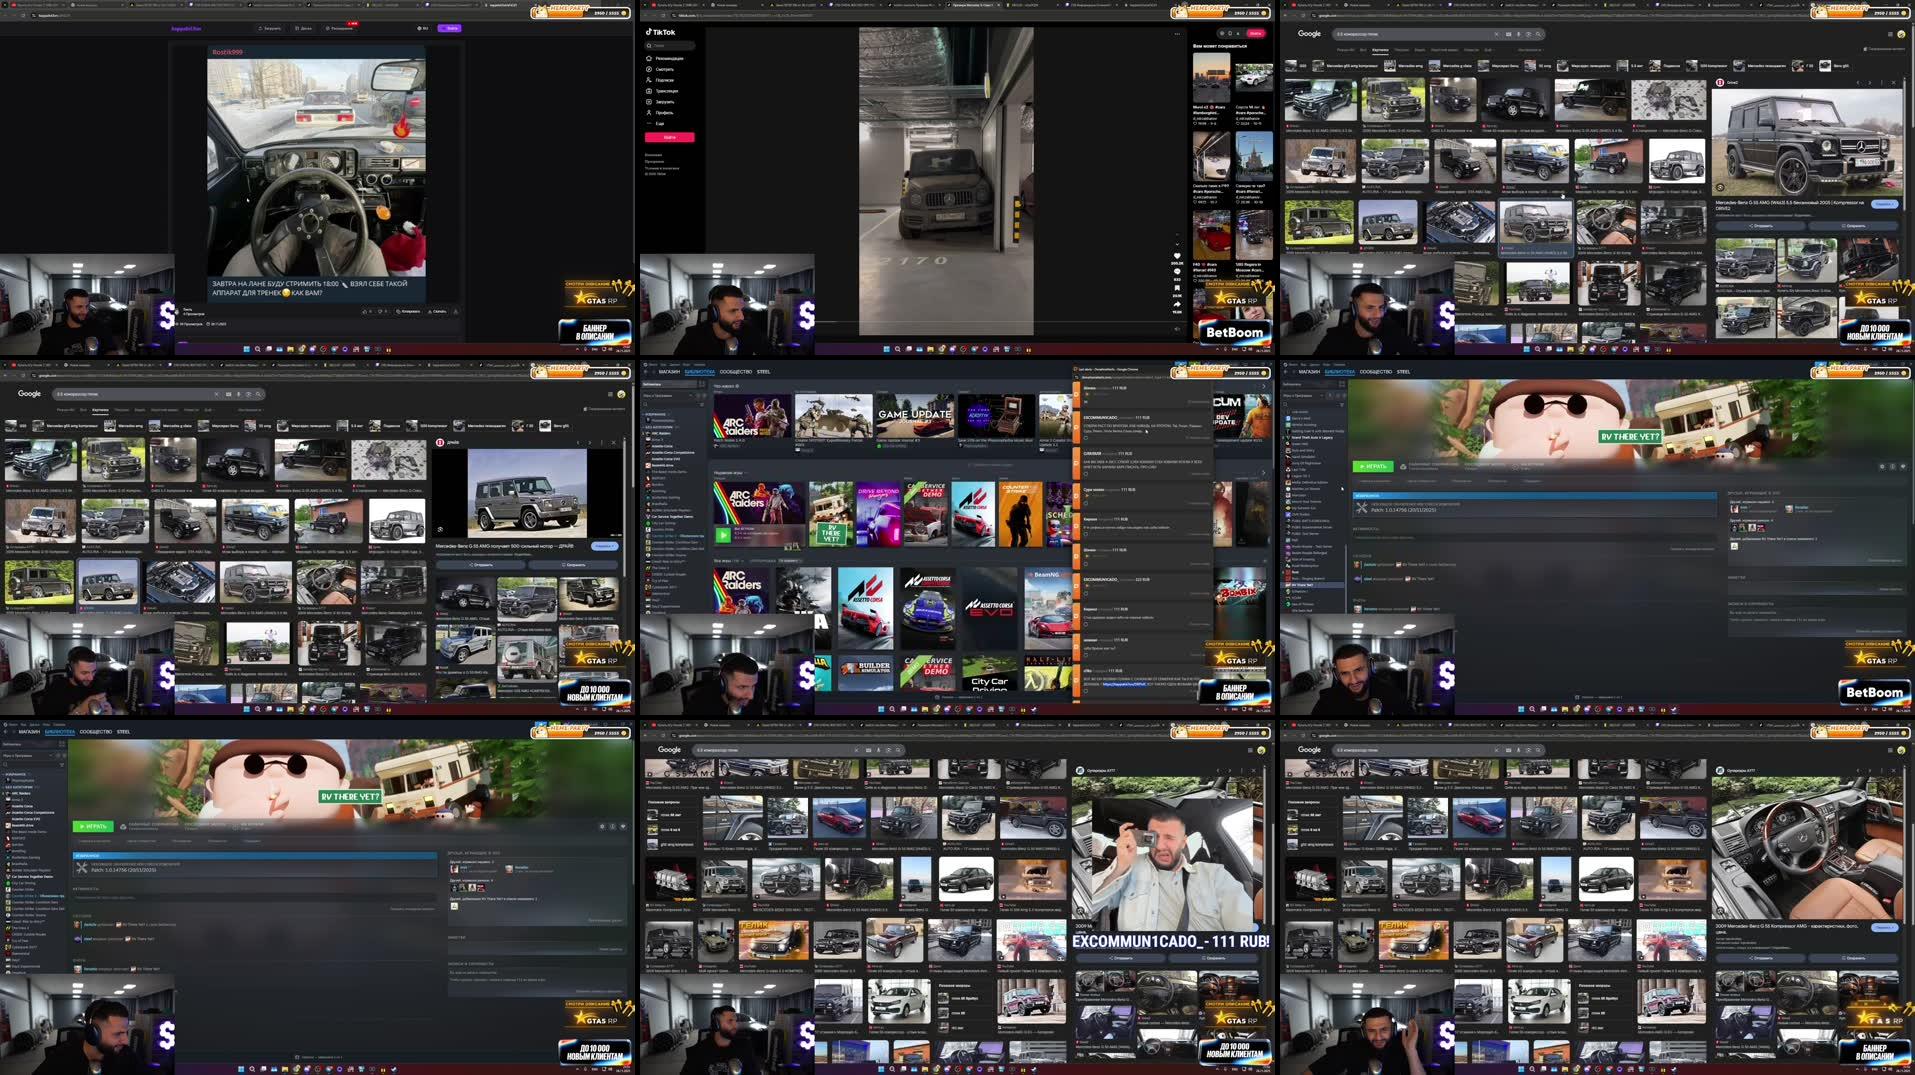Switch to the СООБЩЕСТВО tab in Steam
Screen dimensions: 1915x1075
point(736,372)
